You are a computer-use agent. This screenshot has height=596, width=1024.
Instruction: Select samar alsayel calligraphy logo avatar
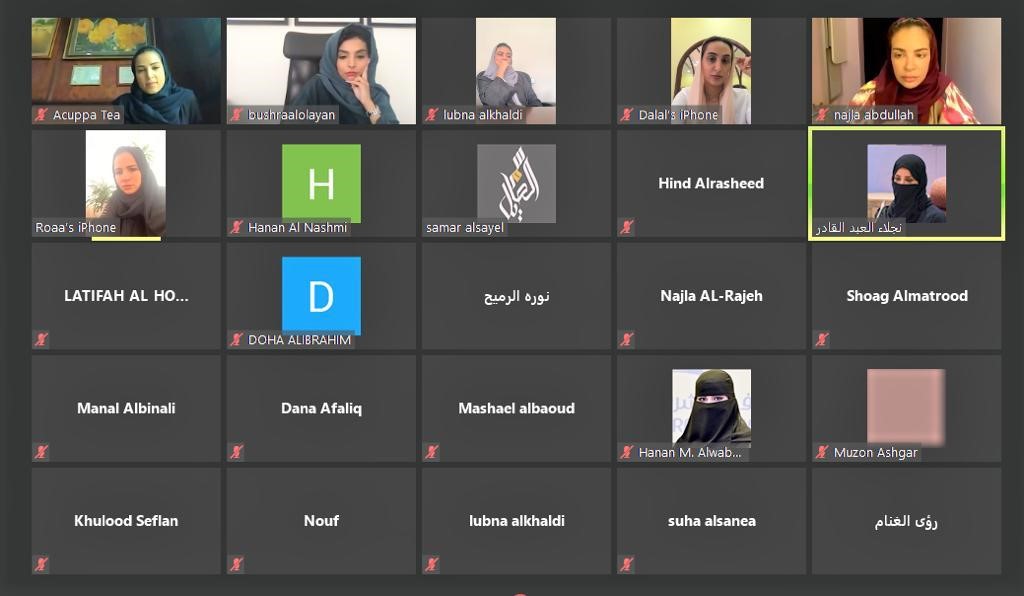coord(517,183)
